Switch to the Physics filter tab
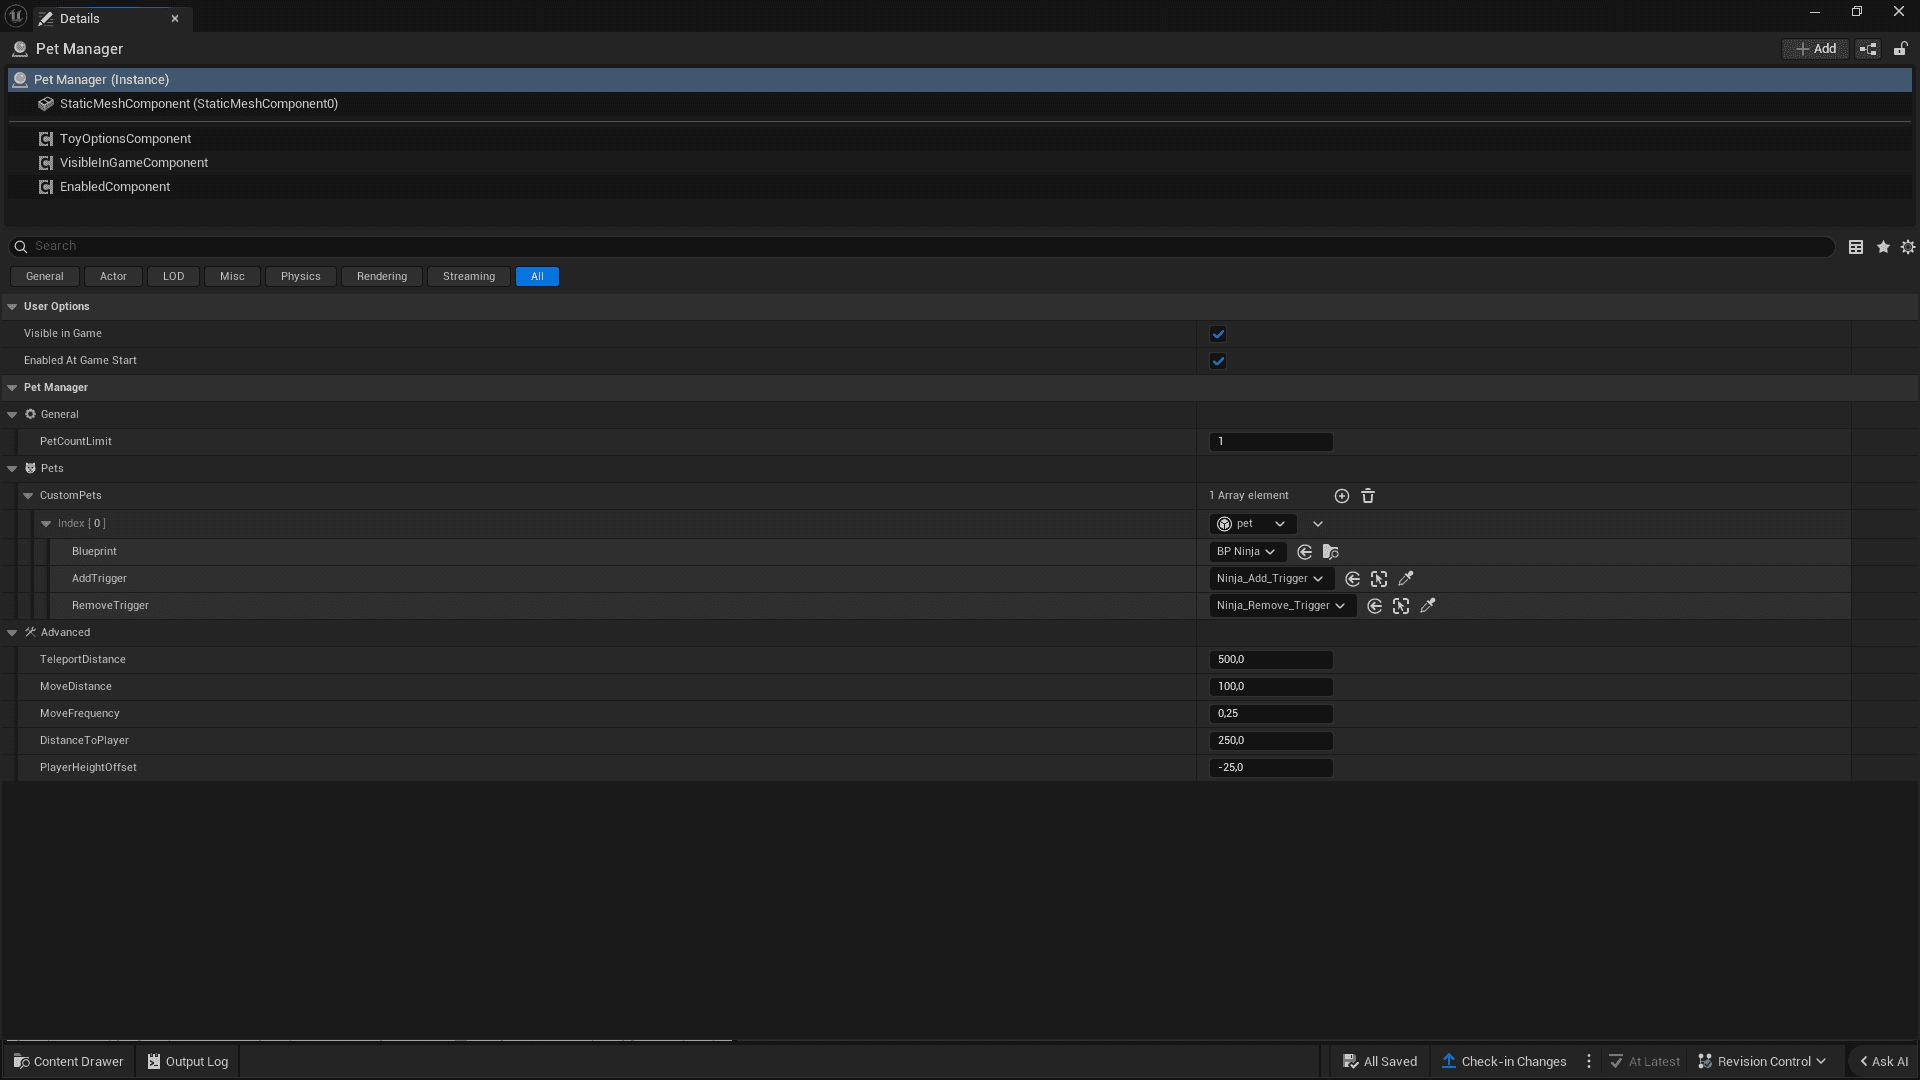The height and width of the screenshot is (1080, 1920). (x=300, y=277)
